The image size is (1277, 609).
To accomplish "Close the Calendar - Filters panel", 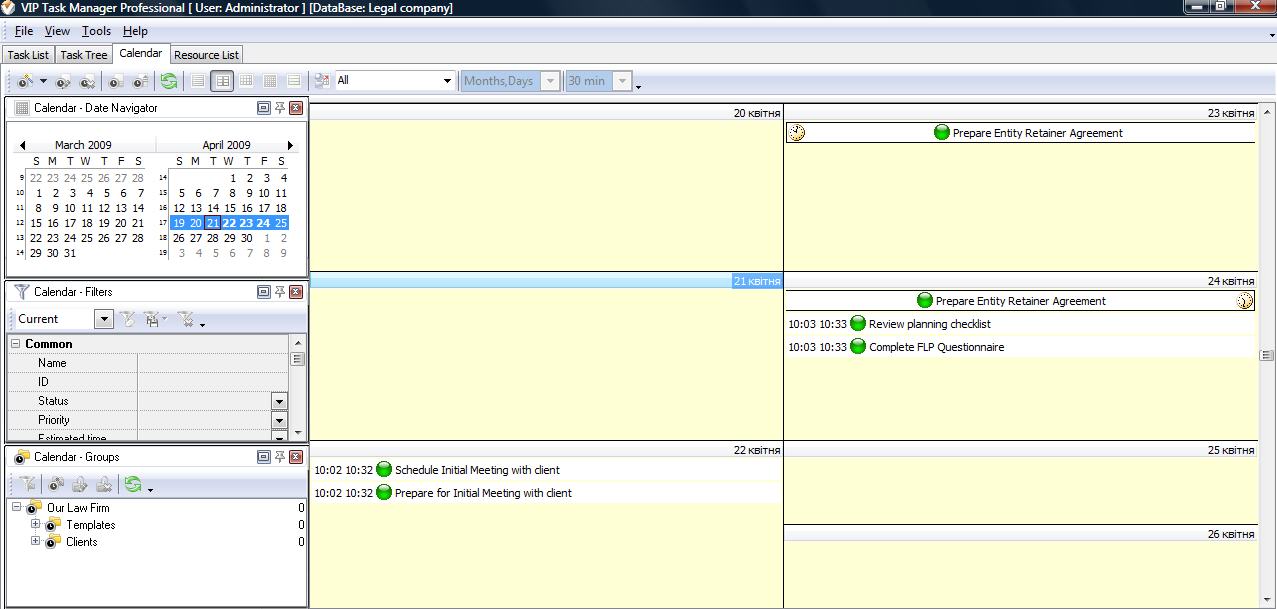I will tap(296, 292).
